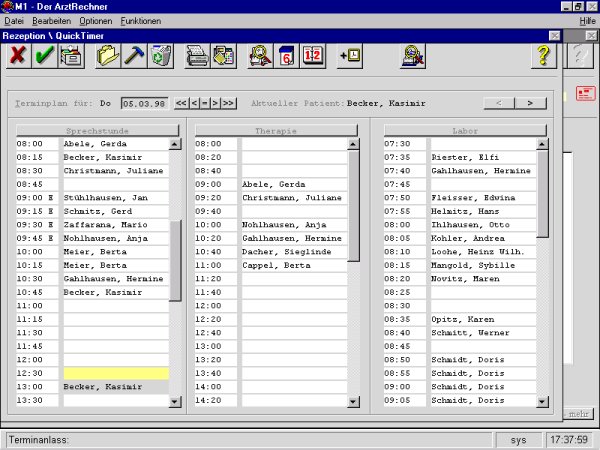Click the empty 11:00 Sprechstunde slot

pyautogui.click(x=116, y=306)
